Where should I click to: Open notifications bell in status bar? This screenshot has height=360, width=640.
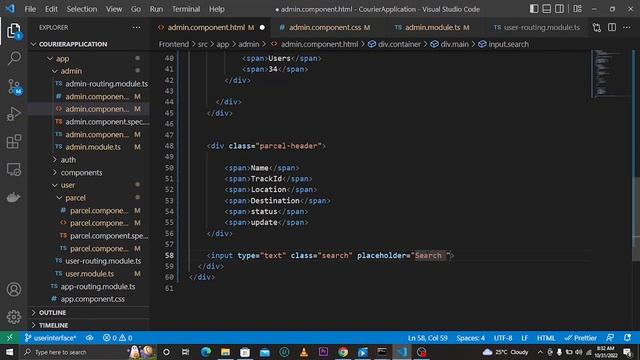(627, 338)
